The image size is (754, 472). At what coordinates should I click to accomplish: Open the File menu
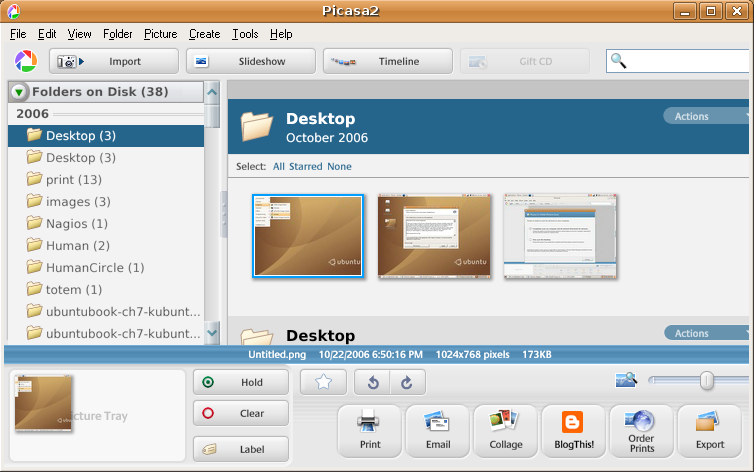18,34
